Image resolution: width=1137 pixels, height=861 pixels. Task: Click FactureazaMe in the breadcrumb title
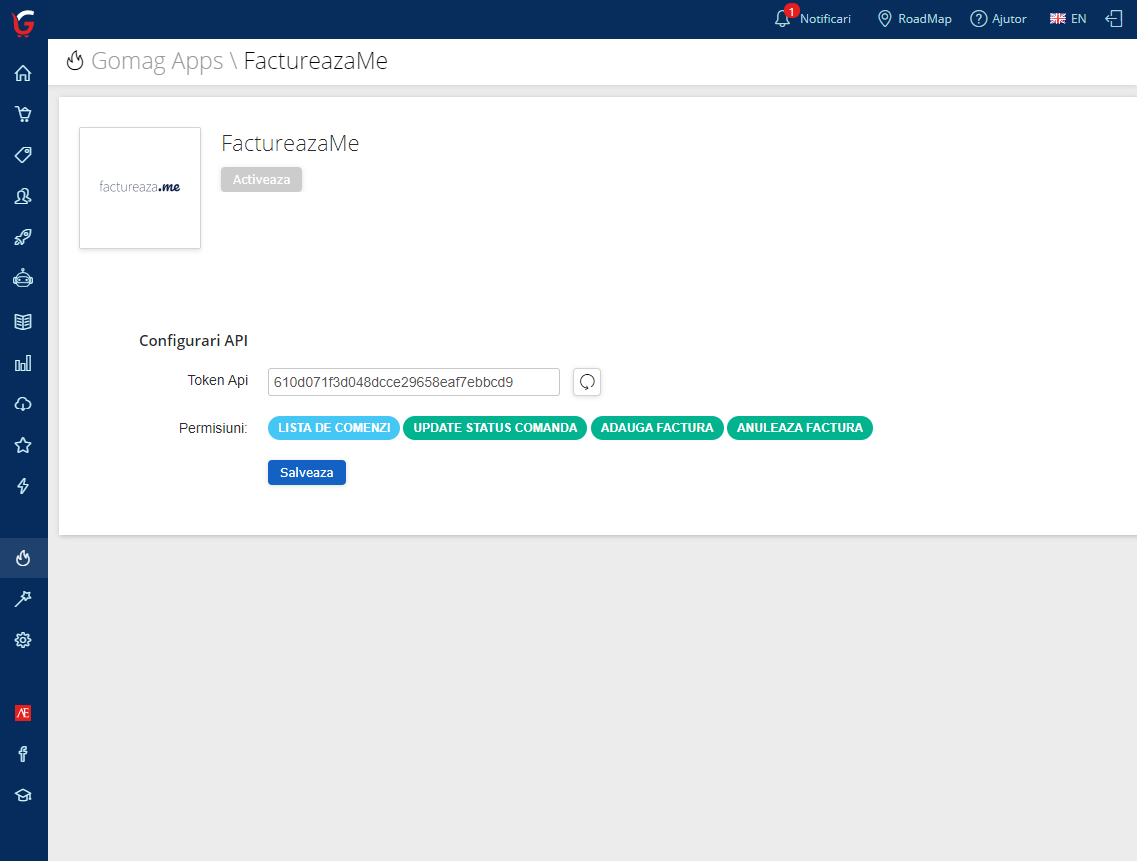pos(315,61)
